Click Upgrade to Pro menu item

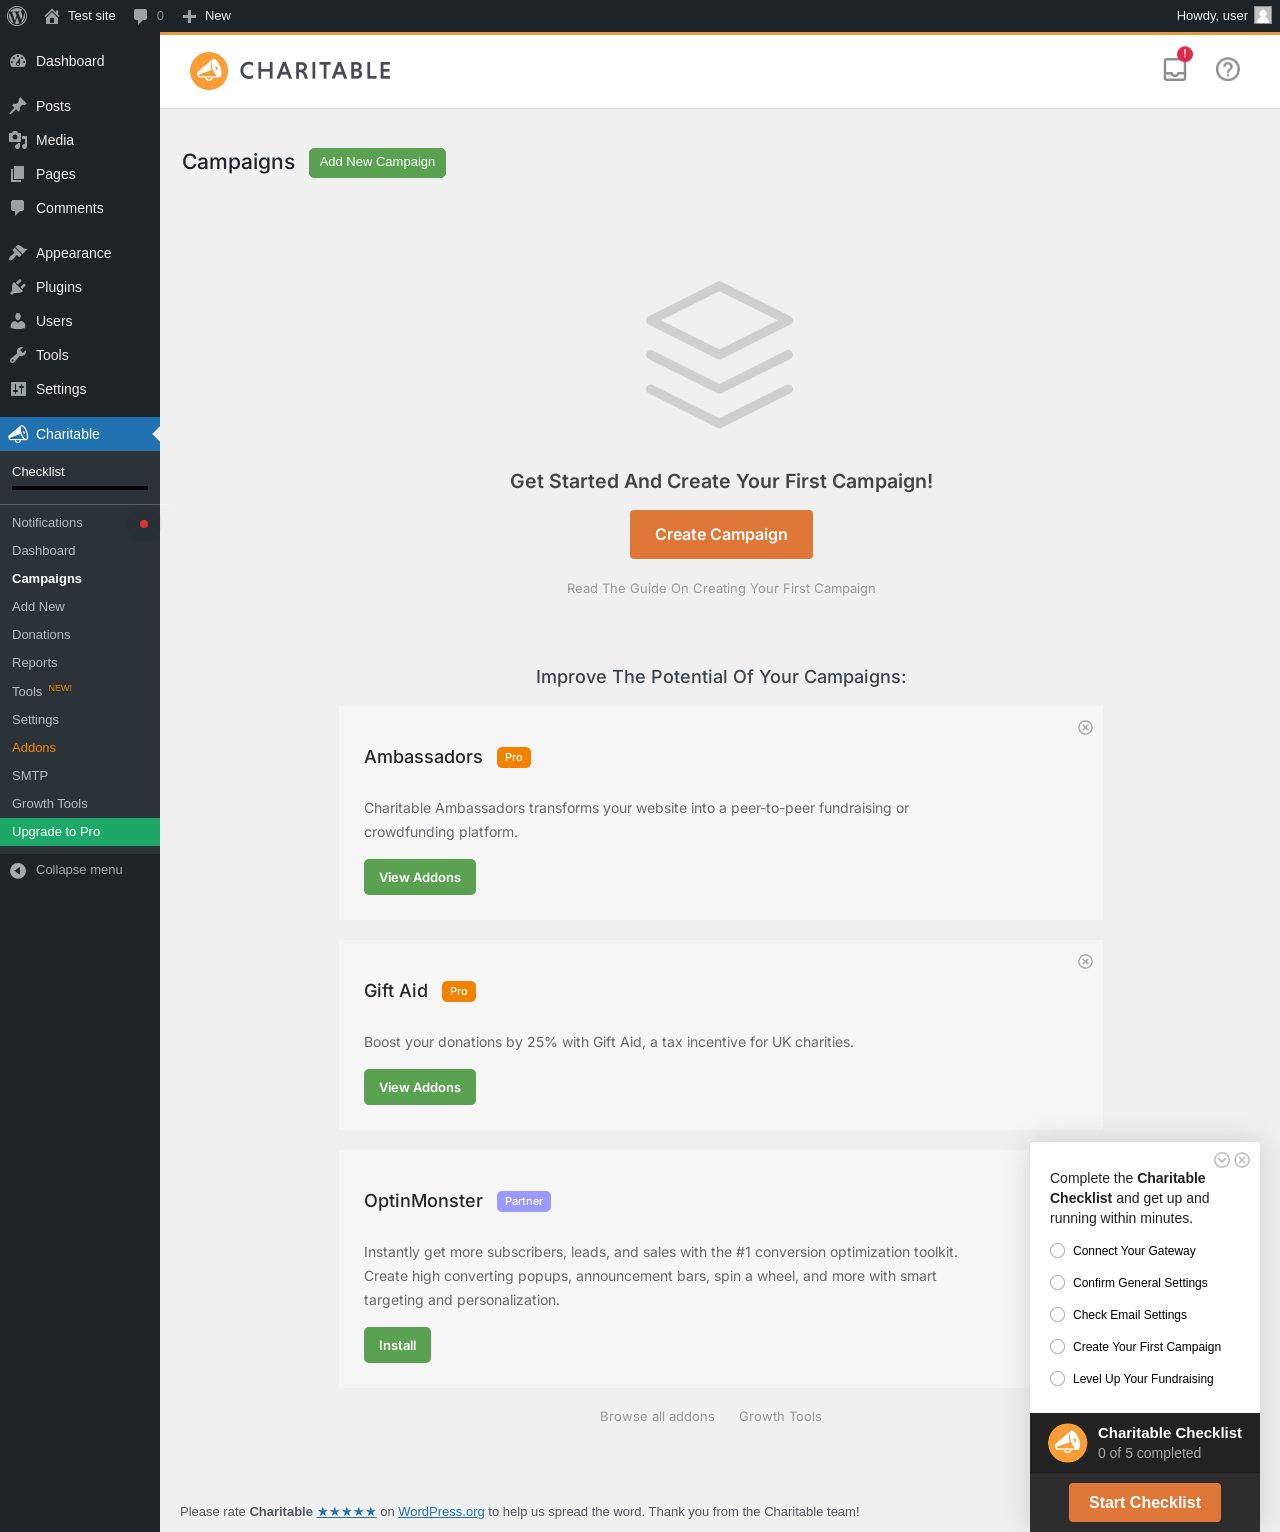(x=80, y=832)
